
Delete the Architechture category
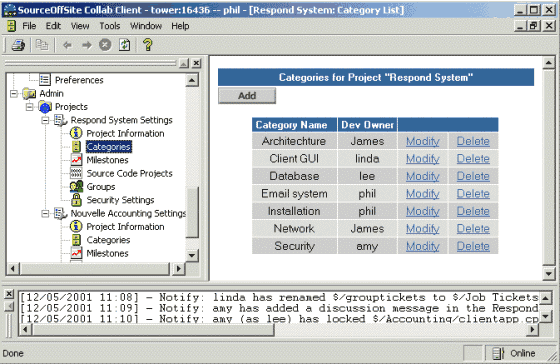[473, 141]
